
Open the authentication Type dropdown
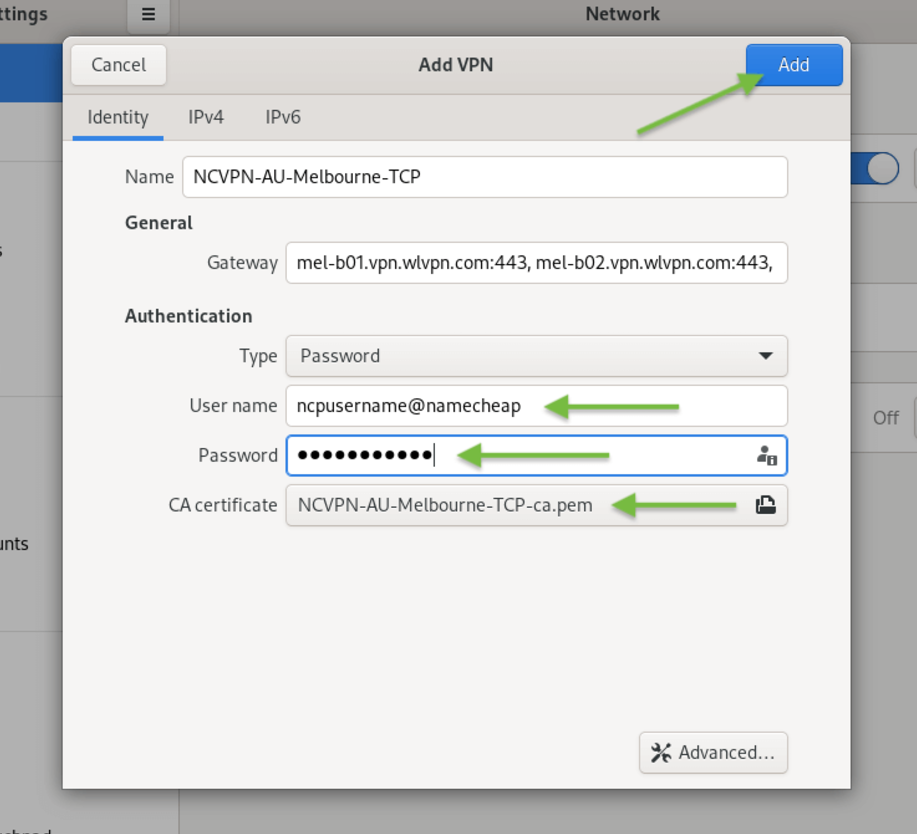click(x=536, y=356)
